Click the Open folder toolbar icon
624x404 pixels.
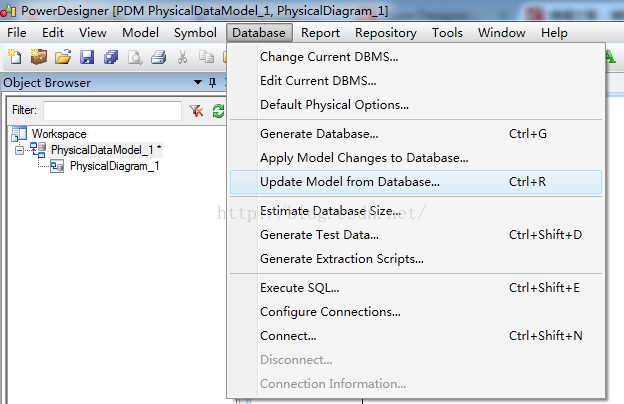click(x=63, y=57)
